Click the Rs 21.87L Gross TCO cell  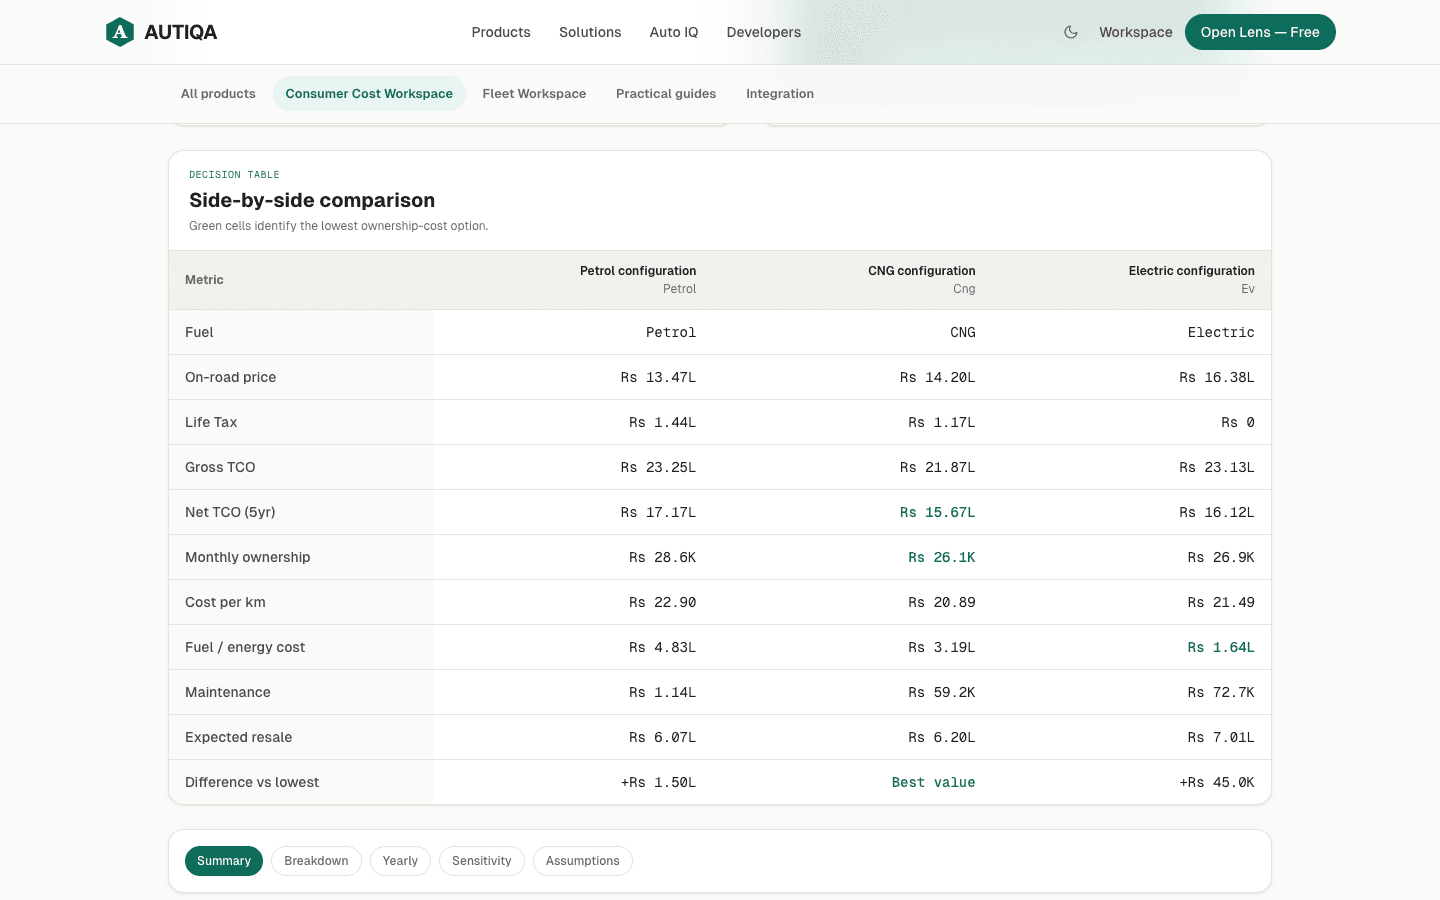tap(937, 467)
